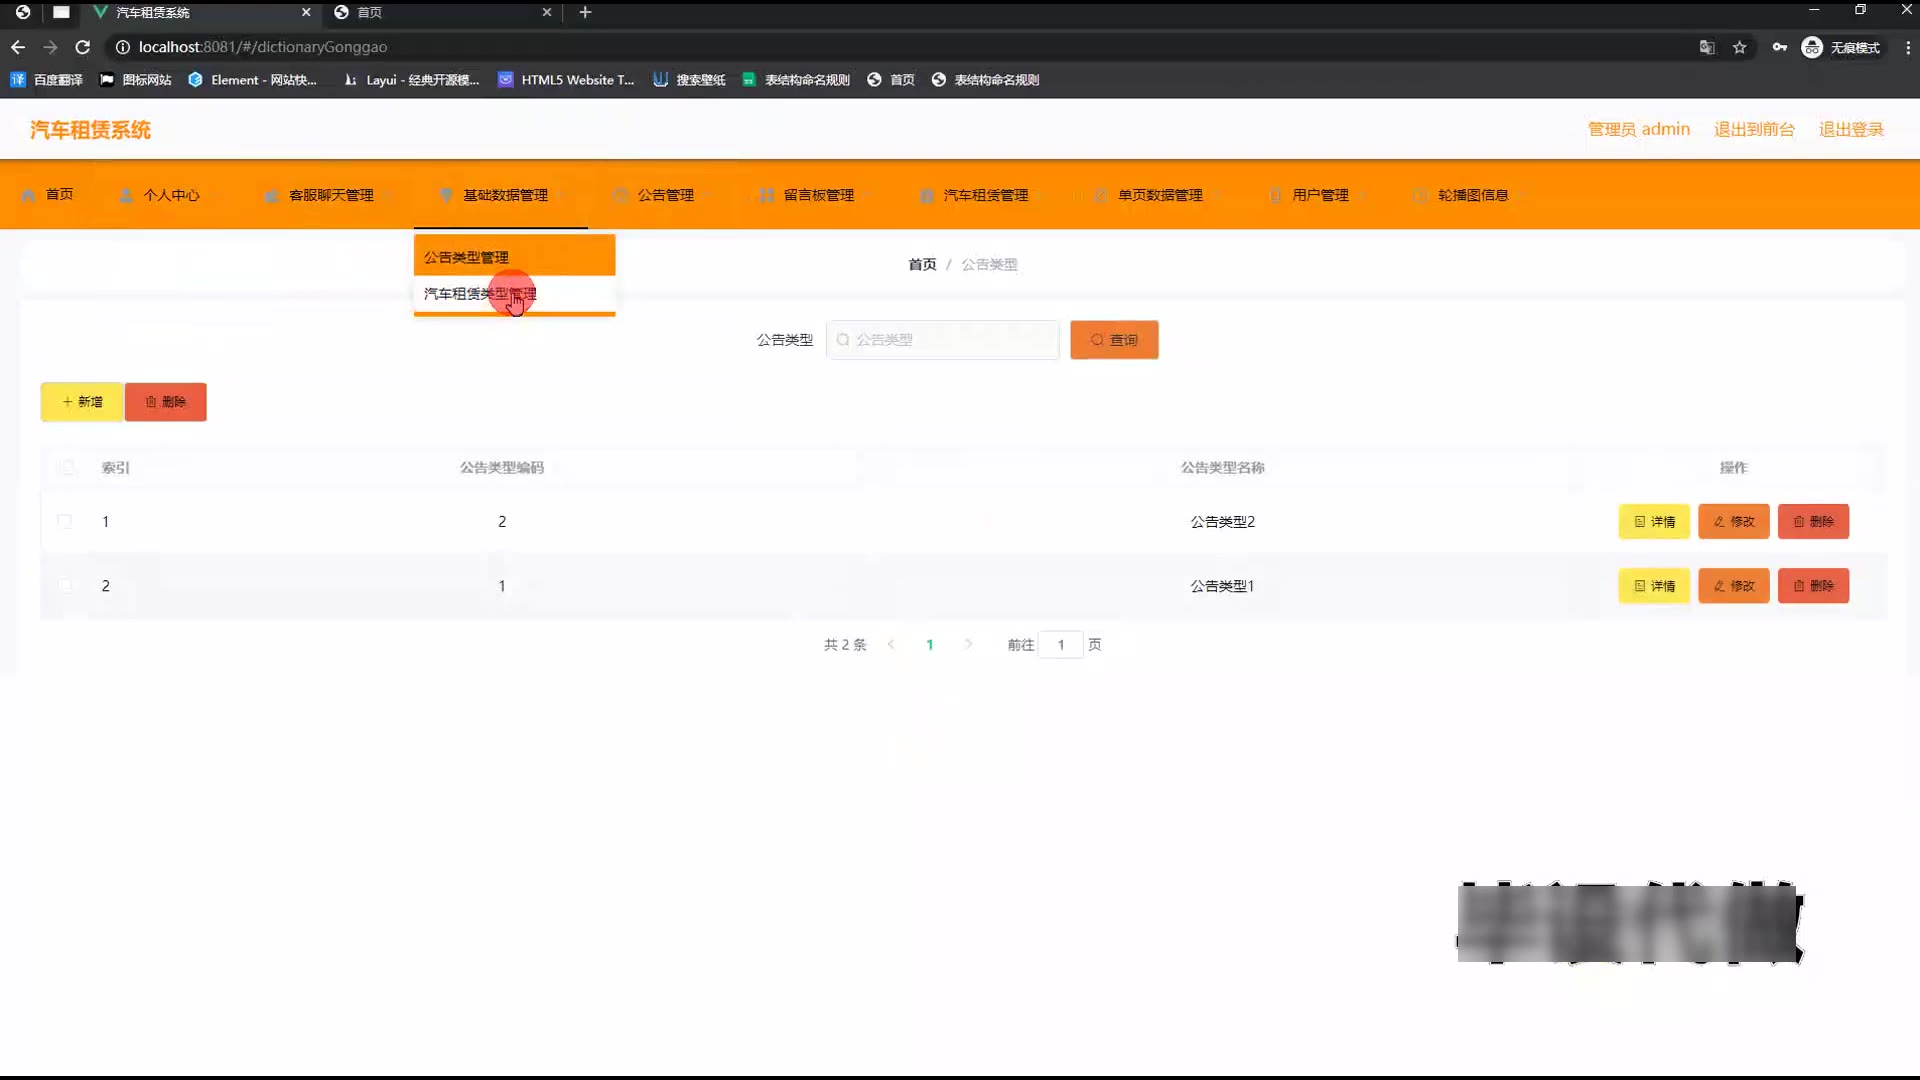This screenshot has width=1920, height=1080.
Task: Click the translate page icon
Action: [x=1707, y=47]
